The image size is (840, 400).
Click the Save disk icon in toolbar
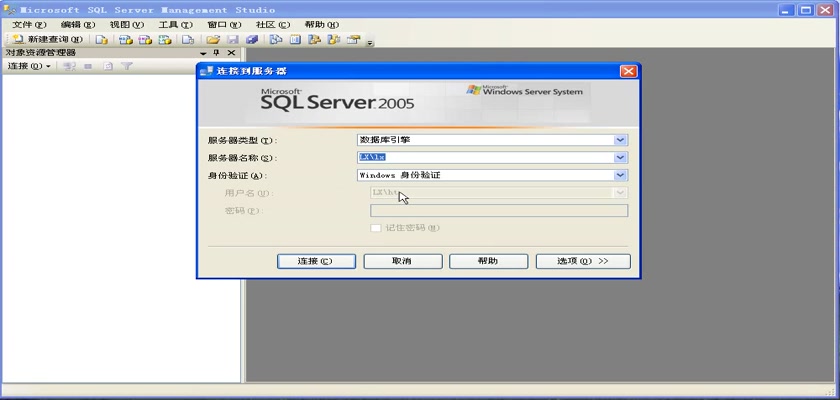[x=232, y=40]
